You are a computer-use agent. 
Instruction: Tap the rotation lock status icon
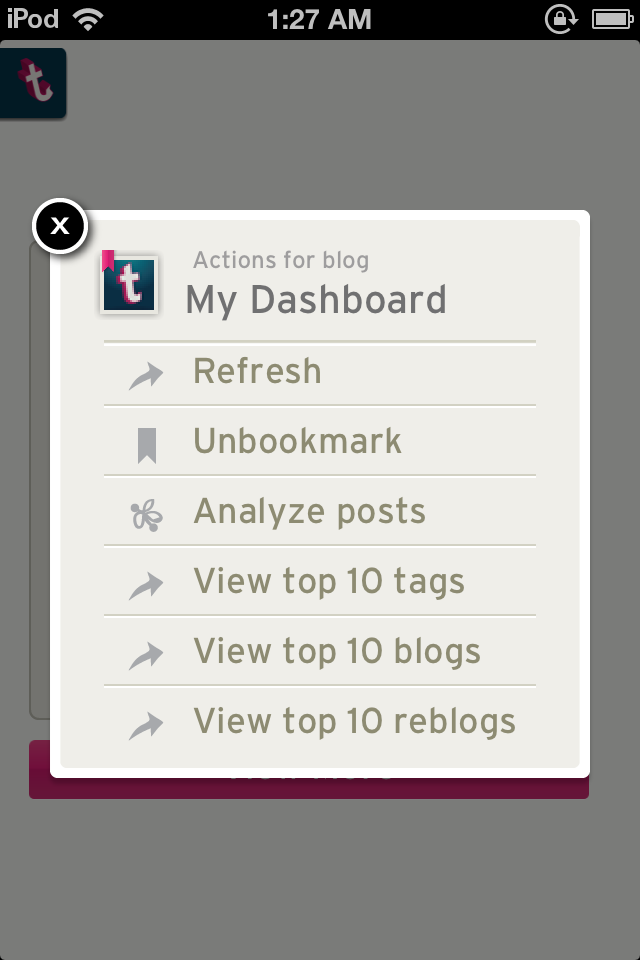[x=561, y=20]
